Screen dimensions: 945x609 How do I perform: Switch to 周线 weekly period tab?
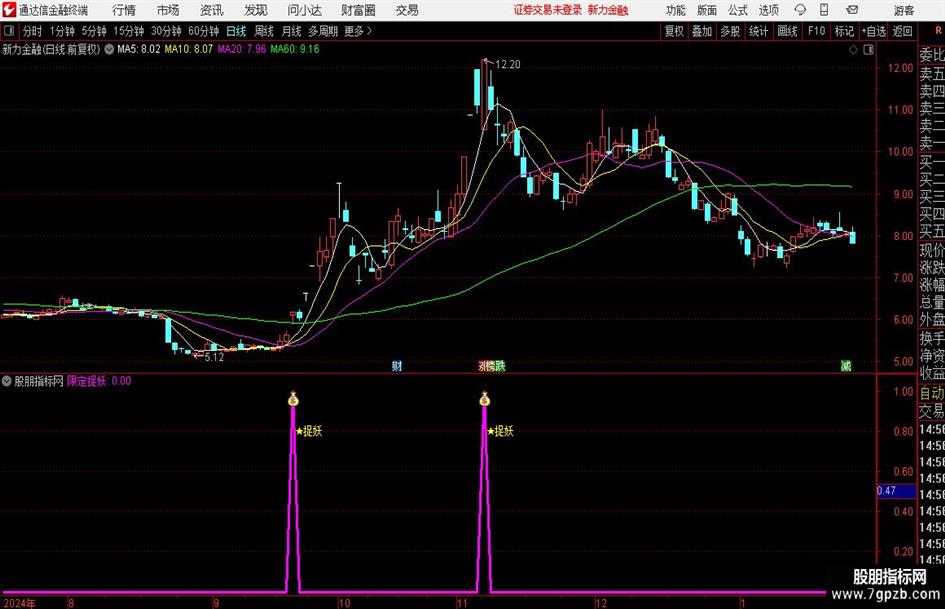(x=263, y=31)
